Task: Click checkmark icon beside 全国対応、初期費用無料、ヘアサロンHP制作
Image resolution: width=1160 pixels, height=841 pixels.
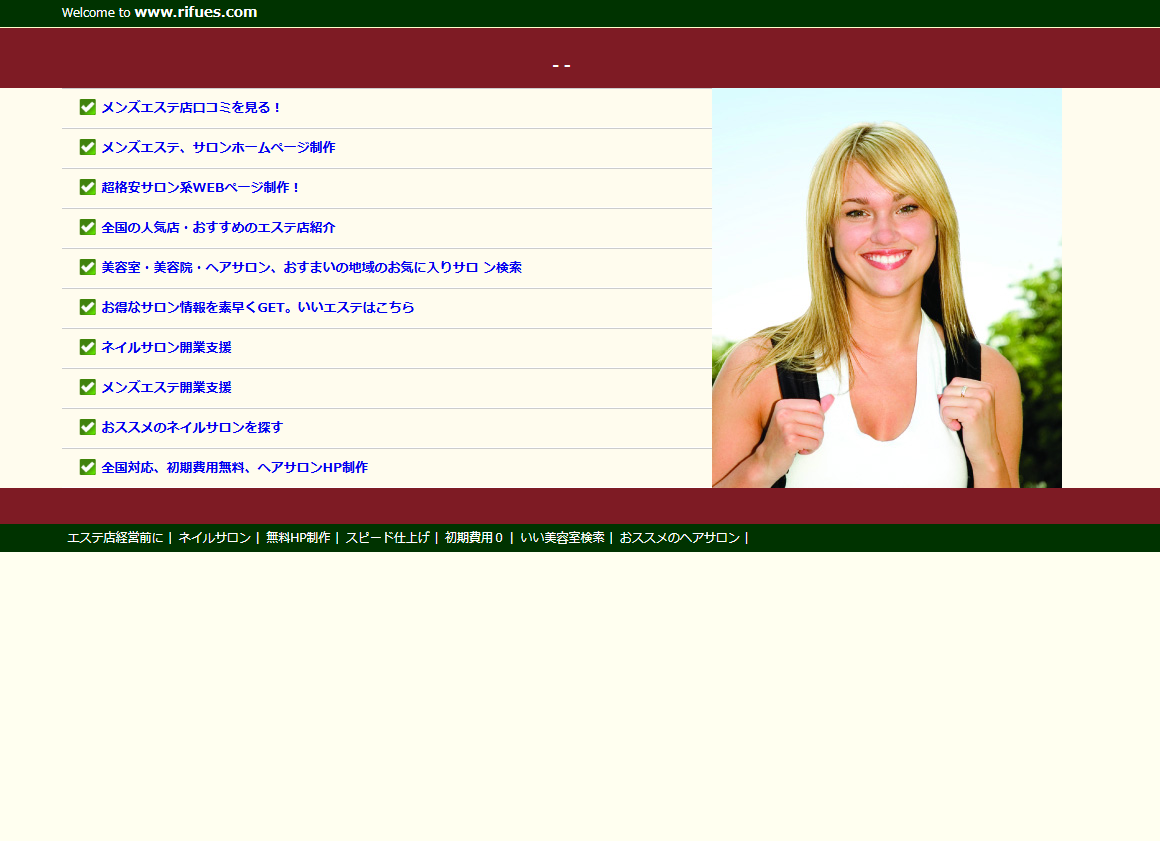Action: coord(87,467)
